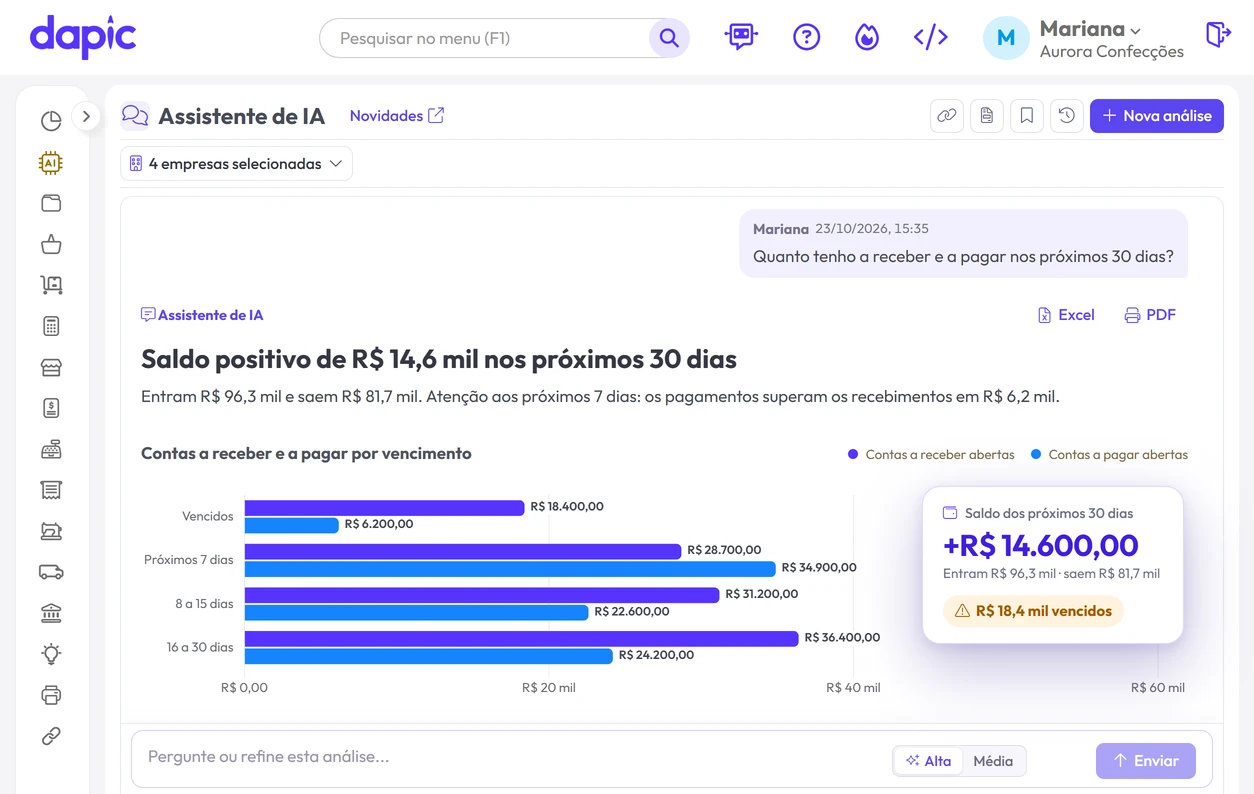Image resolution: width=1254 pixels, height=794 pixels.
Task: Open the sewing machine production sidebar icon
Action: coord(51,531)
